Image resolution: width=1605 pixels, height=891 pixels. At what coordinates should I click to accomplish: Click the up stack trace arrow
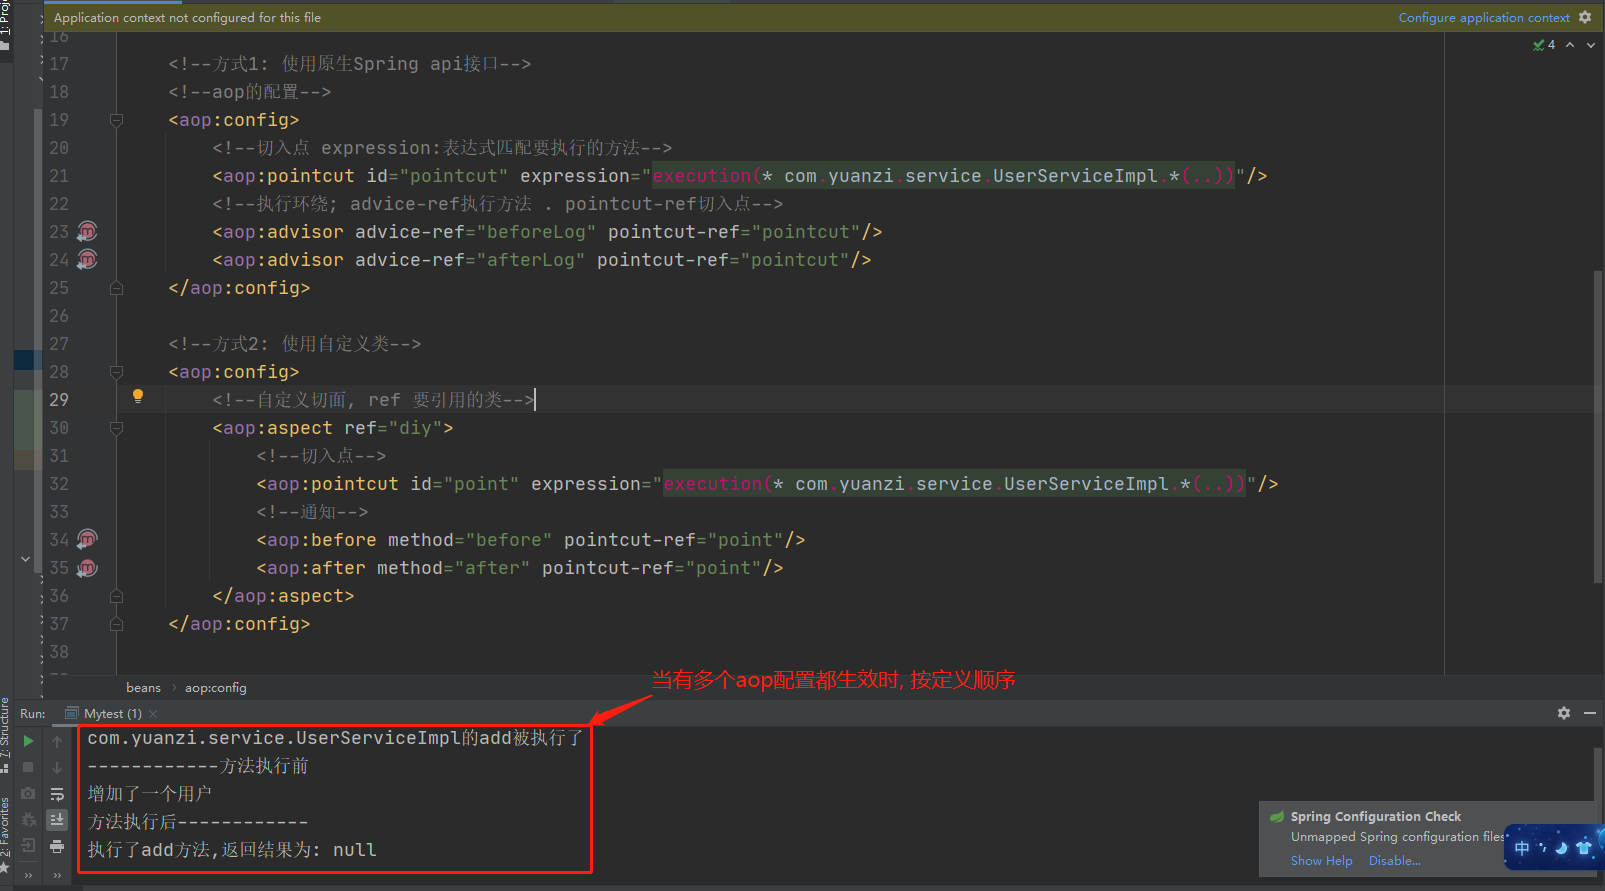tap(57, 741)
